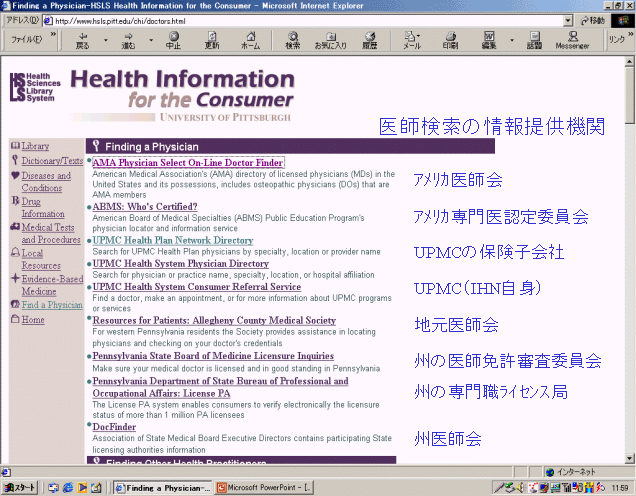This screenshot has height=496, width=636.
Task: Open the Messenger toolbar icon
Action: pos(572,40)
